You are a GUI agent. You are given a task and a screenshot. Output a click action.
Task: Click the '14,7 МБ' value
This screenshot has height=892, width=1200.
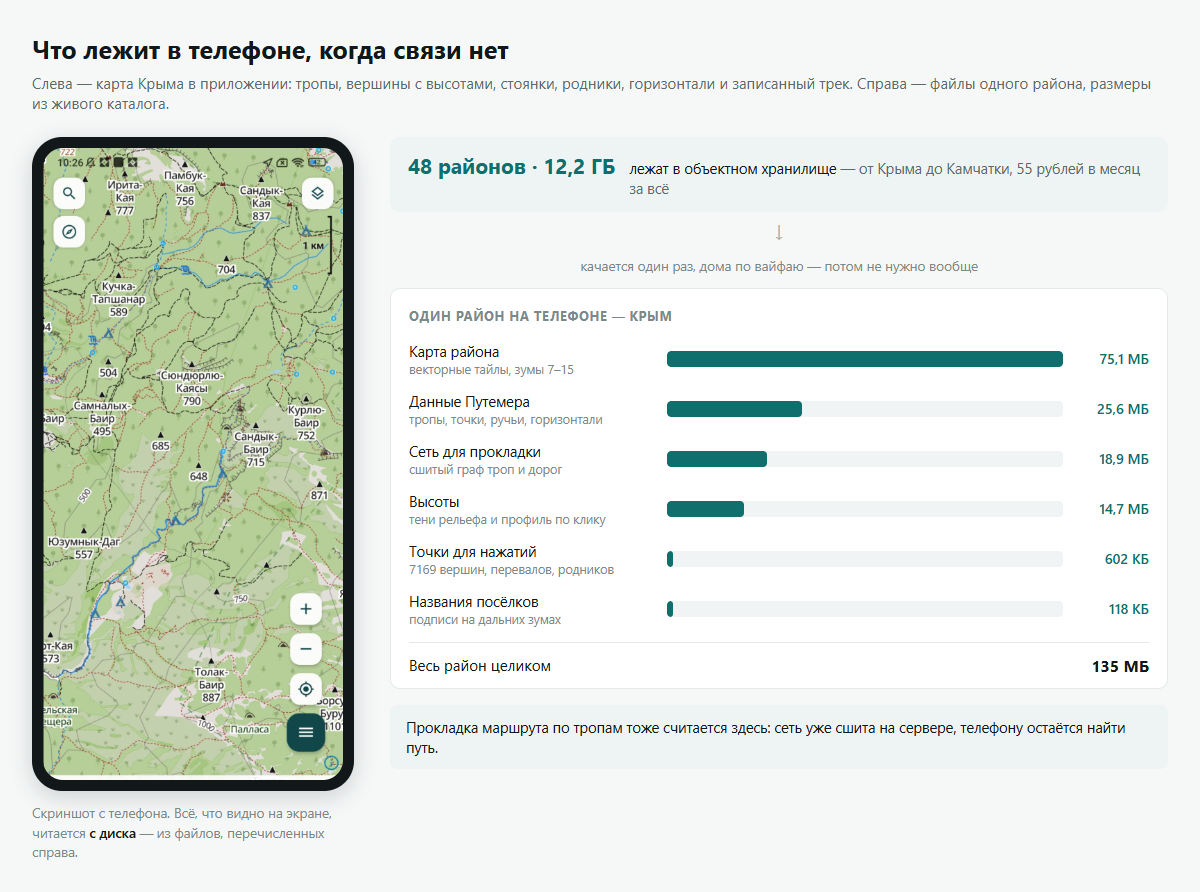pyautogui.click(x=1124, y=509)
